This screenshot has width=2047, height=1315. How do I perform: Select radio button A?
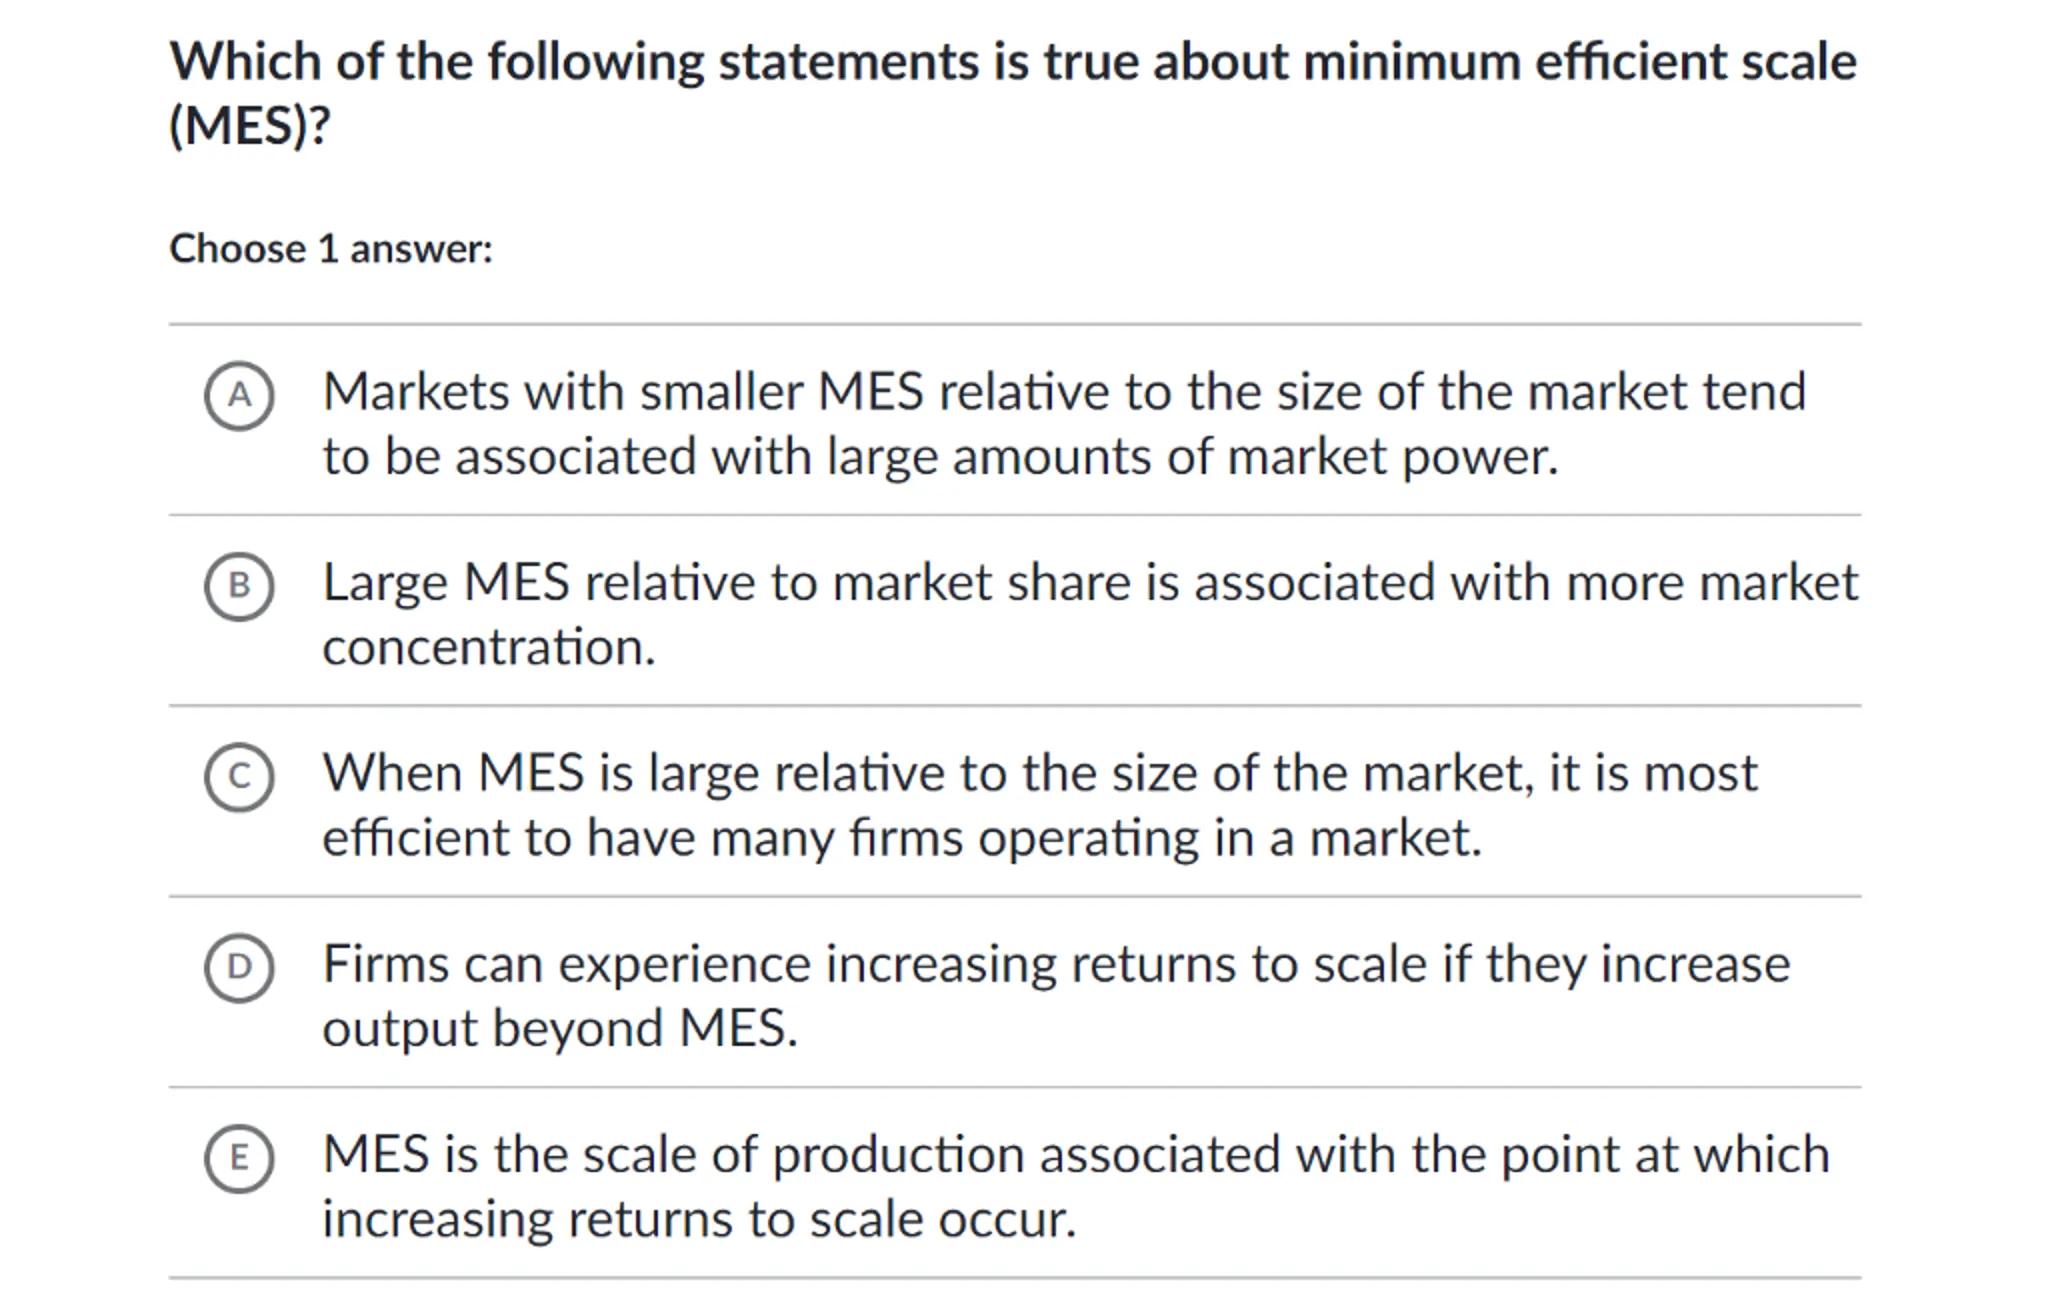pyautogui.click(x=239, y=396)
